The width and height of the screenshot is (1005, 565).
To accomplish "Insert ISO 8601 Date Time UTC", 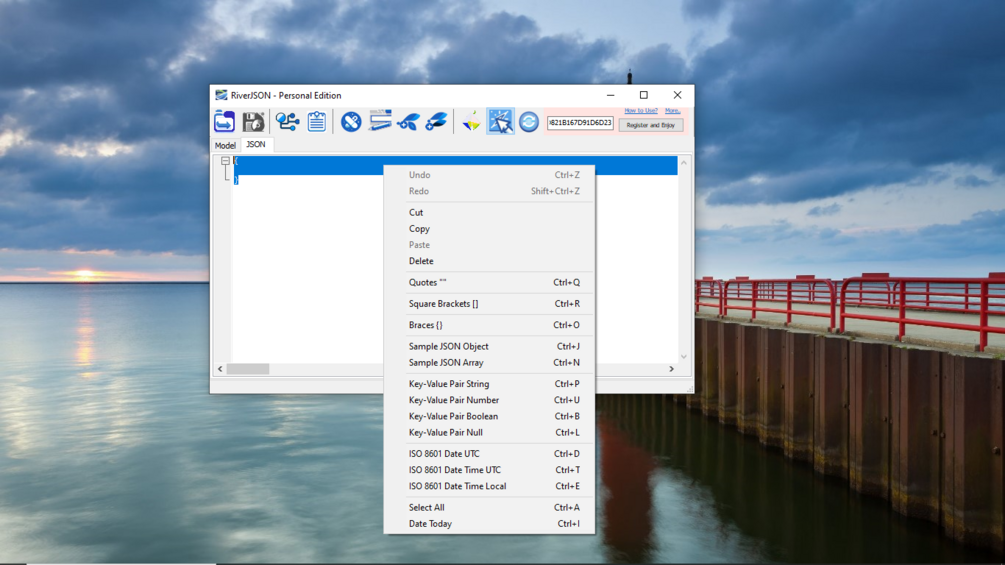I will click(489, 470).
